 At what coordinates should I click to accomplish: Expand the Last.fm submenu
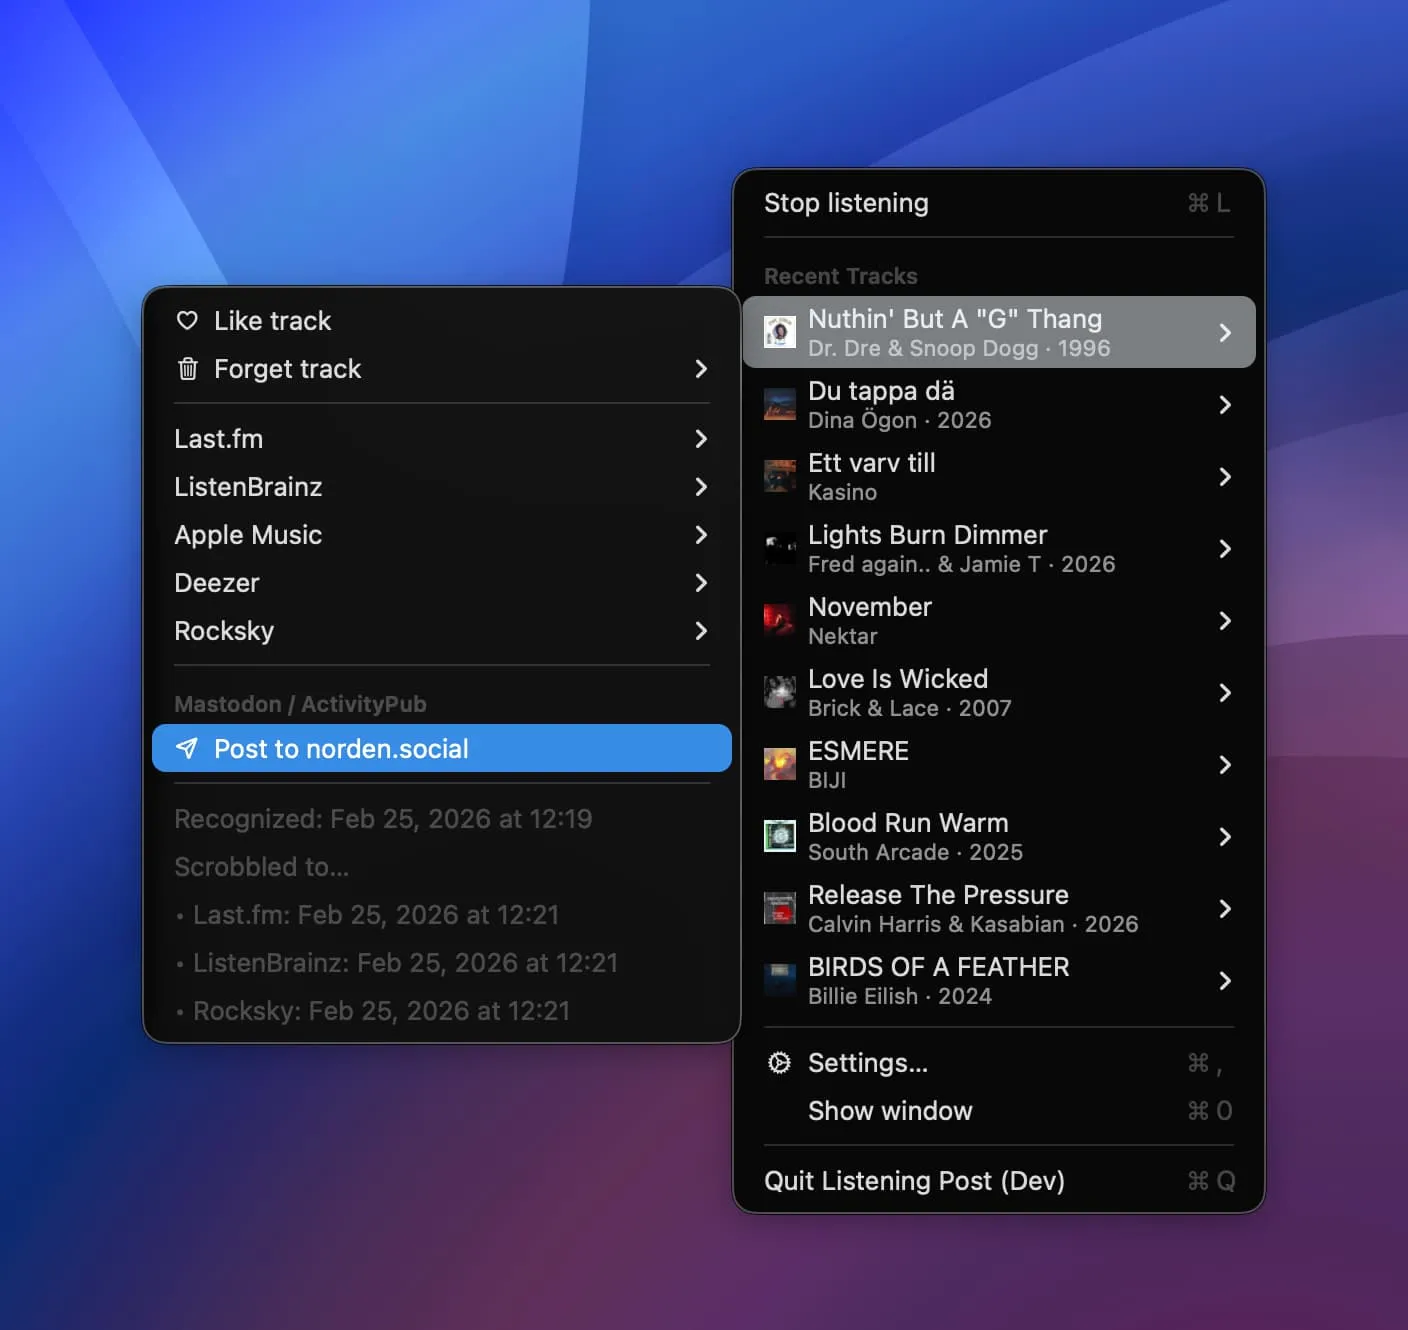tap(701, 438)
